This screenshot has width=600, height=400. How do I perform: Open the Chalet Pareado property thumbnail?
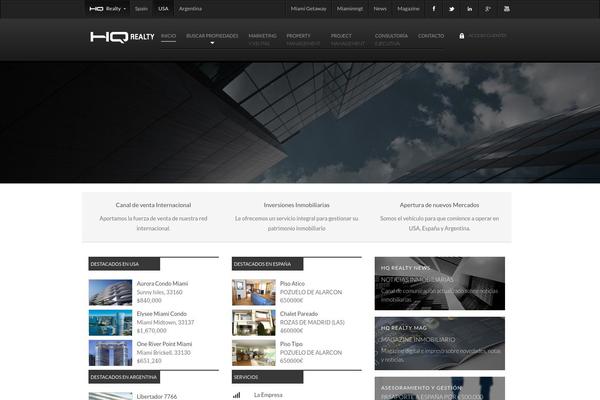(253, 323)
